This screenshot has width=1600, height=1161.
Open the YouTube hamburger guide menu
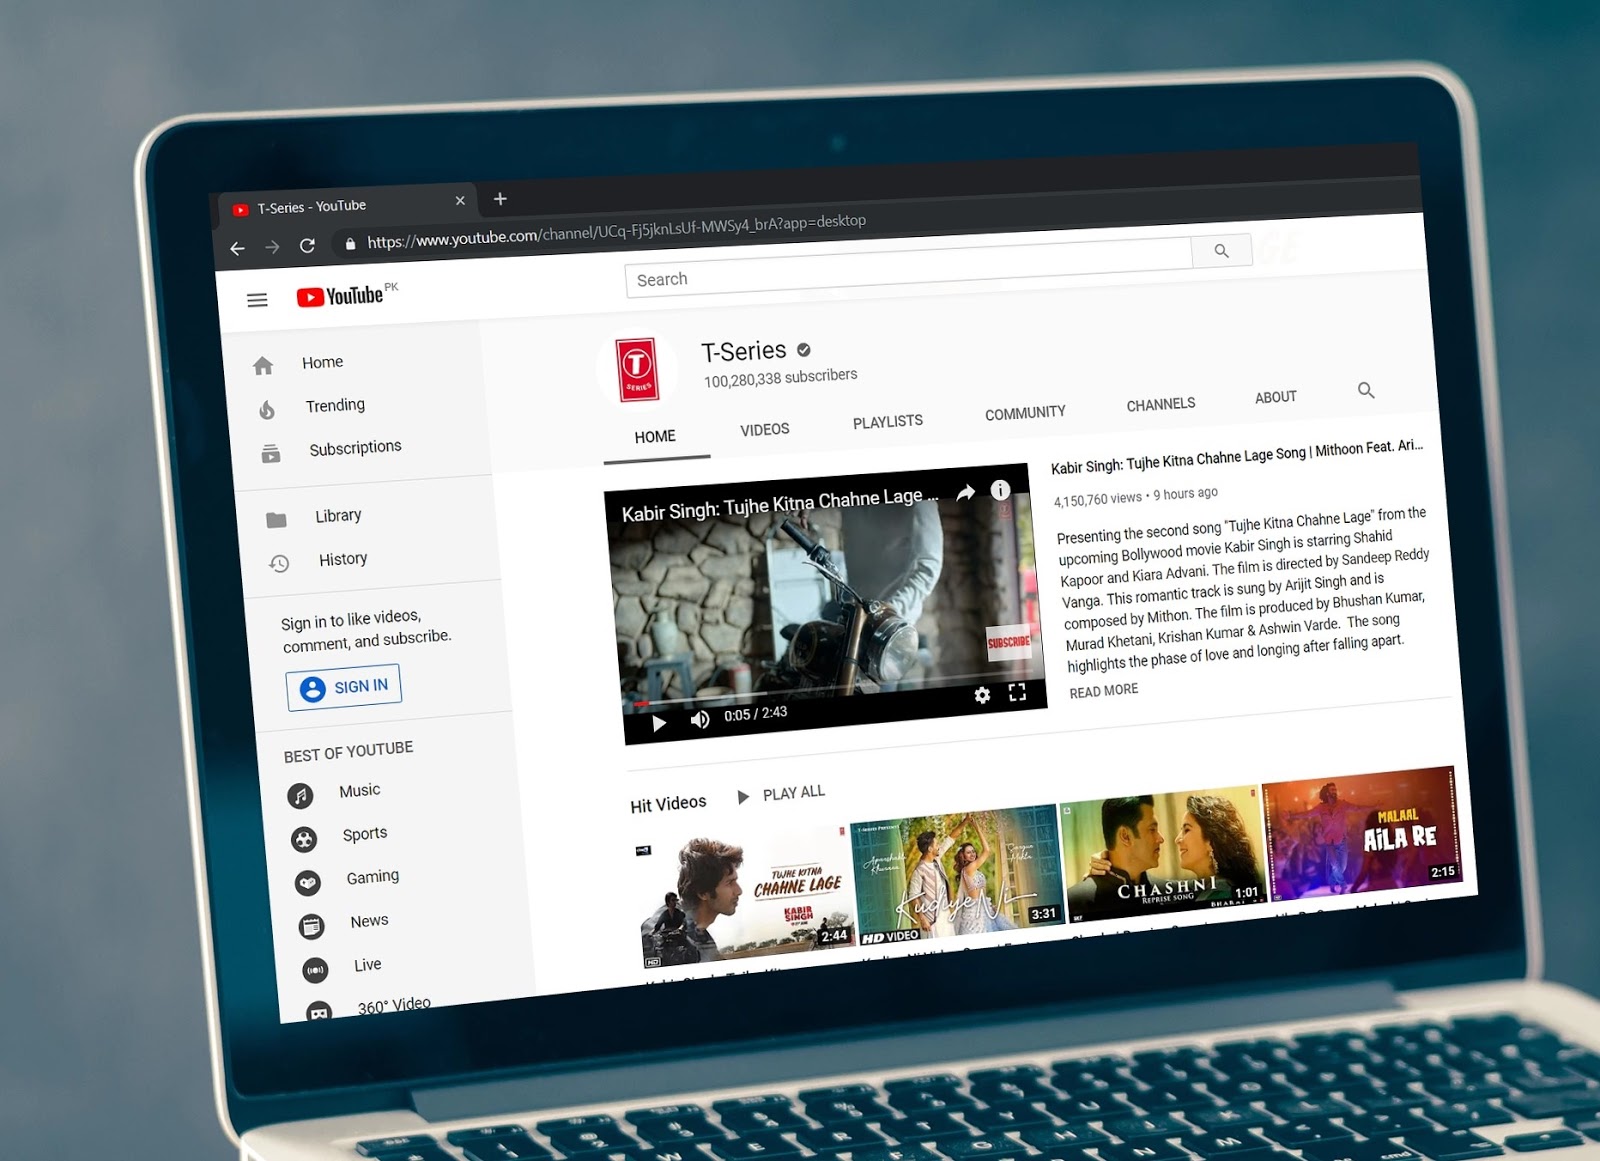point(257,300)
